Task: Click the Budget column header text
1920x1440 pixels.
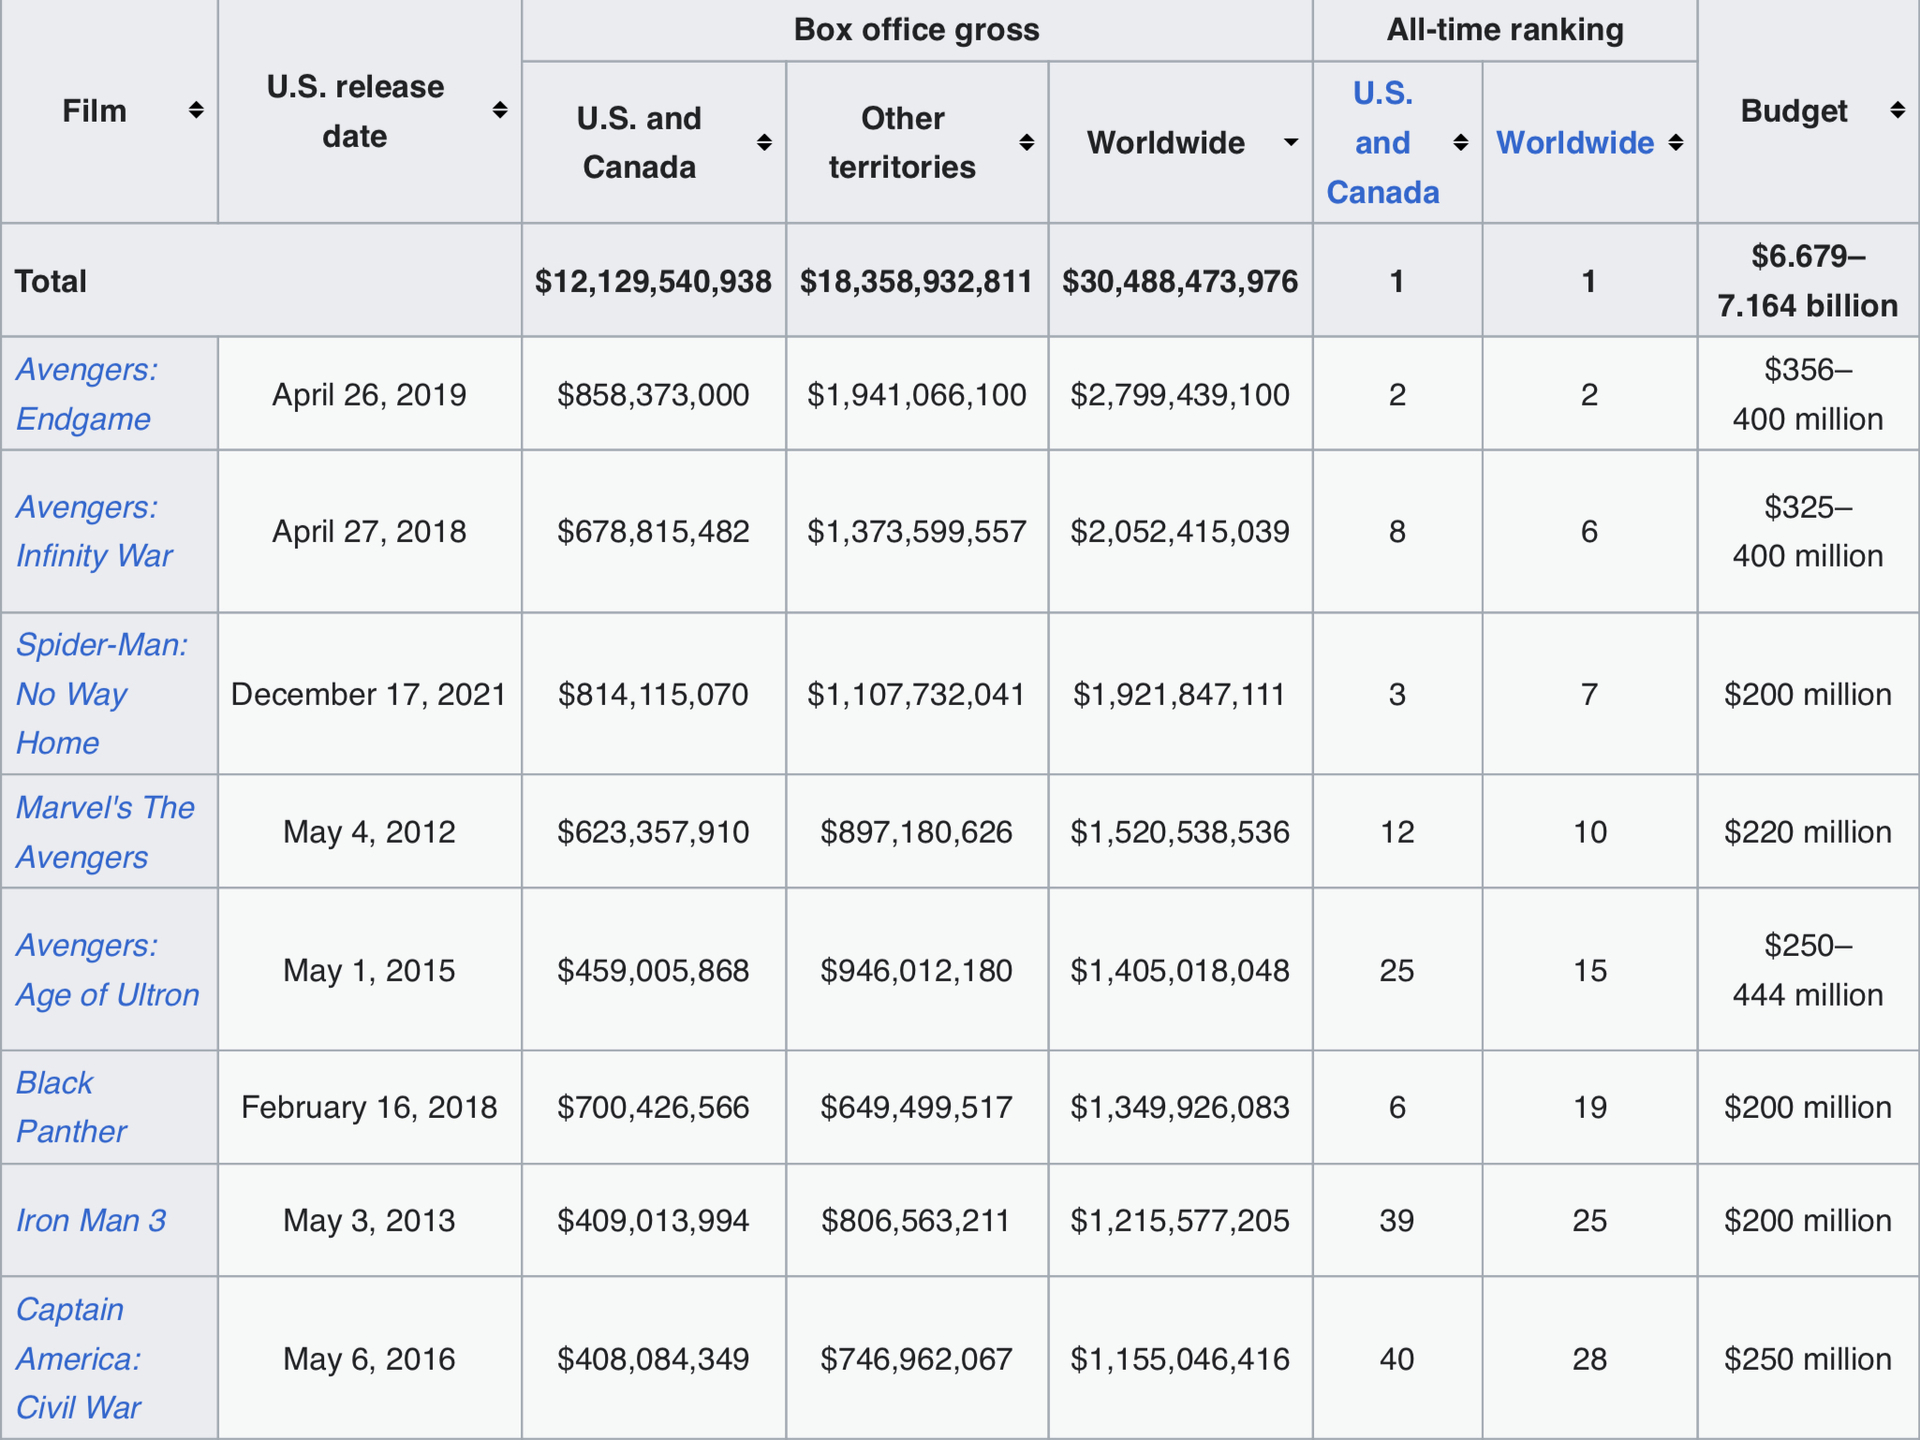Action: (x=1794, y=110)
